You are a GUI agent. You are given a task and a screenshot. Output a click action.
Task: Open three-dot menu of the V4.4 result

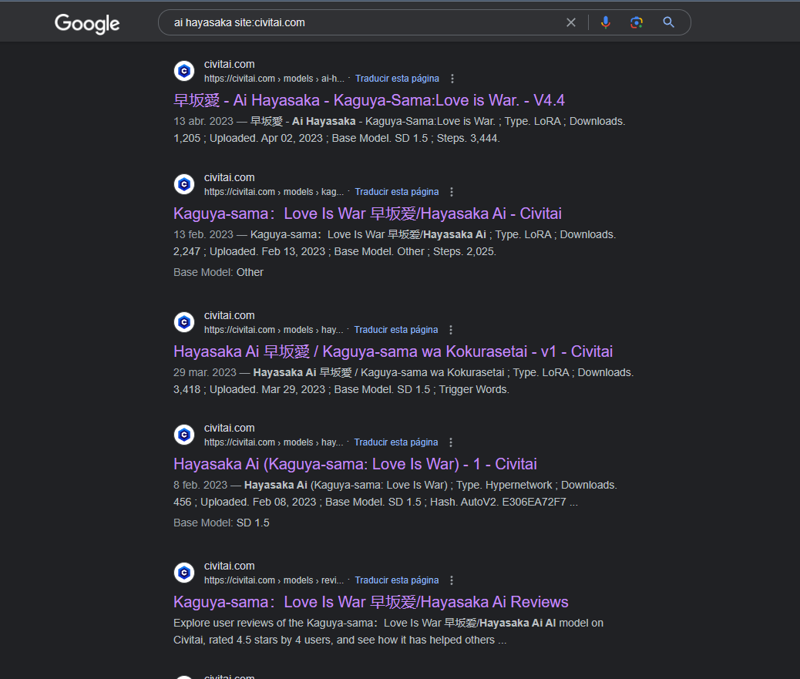[452, 79]
